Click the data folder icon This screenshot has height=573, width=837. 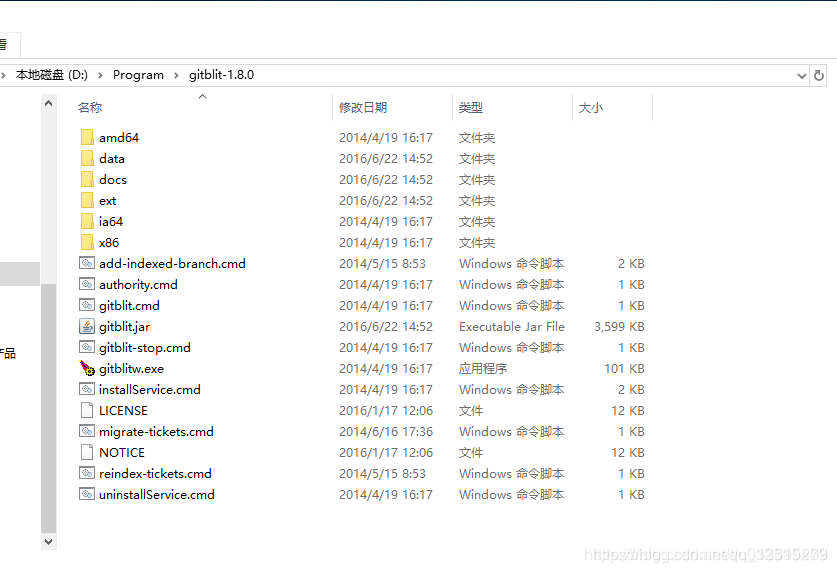(x=87, y=158)
